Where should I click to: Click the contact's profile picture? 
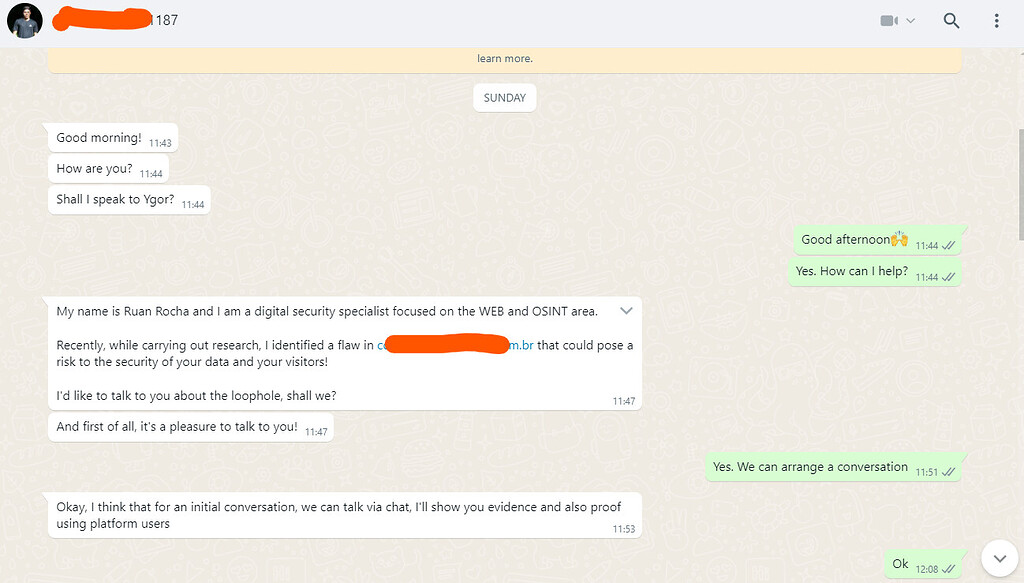click(x=24, y=20)
